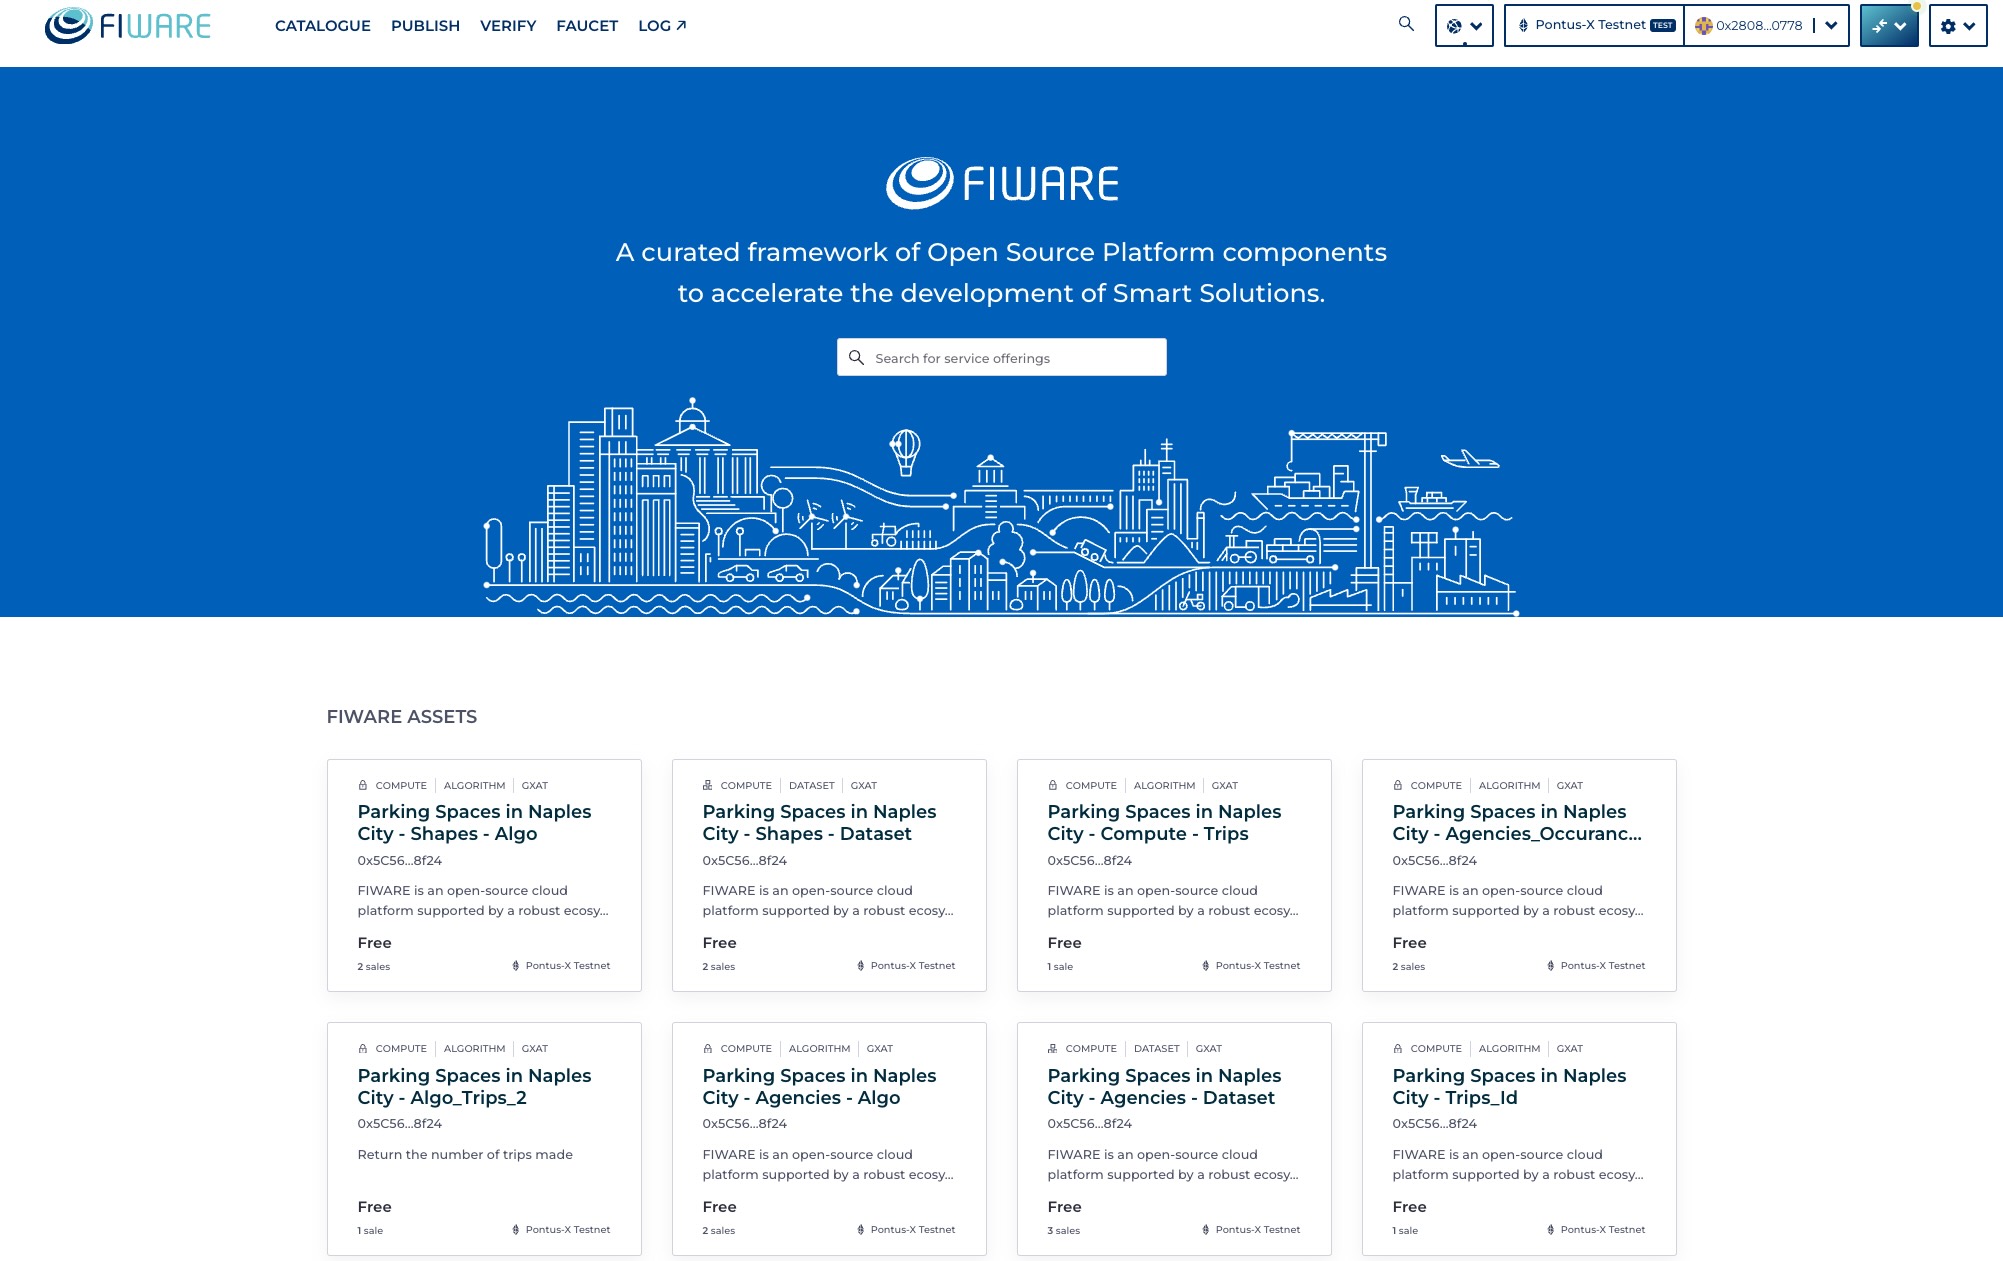Click compute lock icon on Algo_Trips_2 card
2003x1261 pixels.
363,1048
